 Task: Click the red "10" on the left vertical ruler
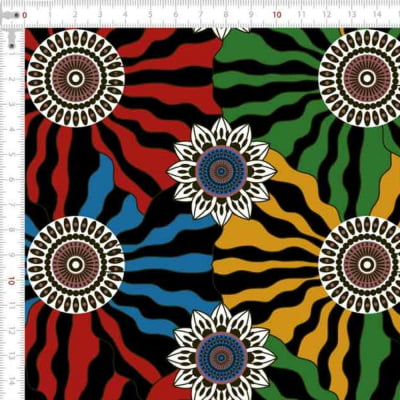click(x=12, y=281)
